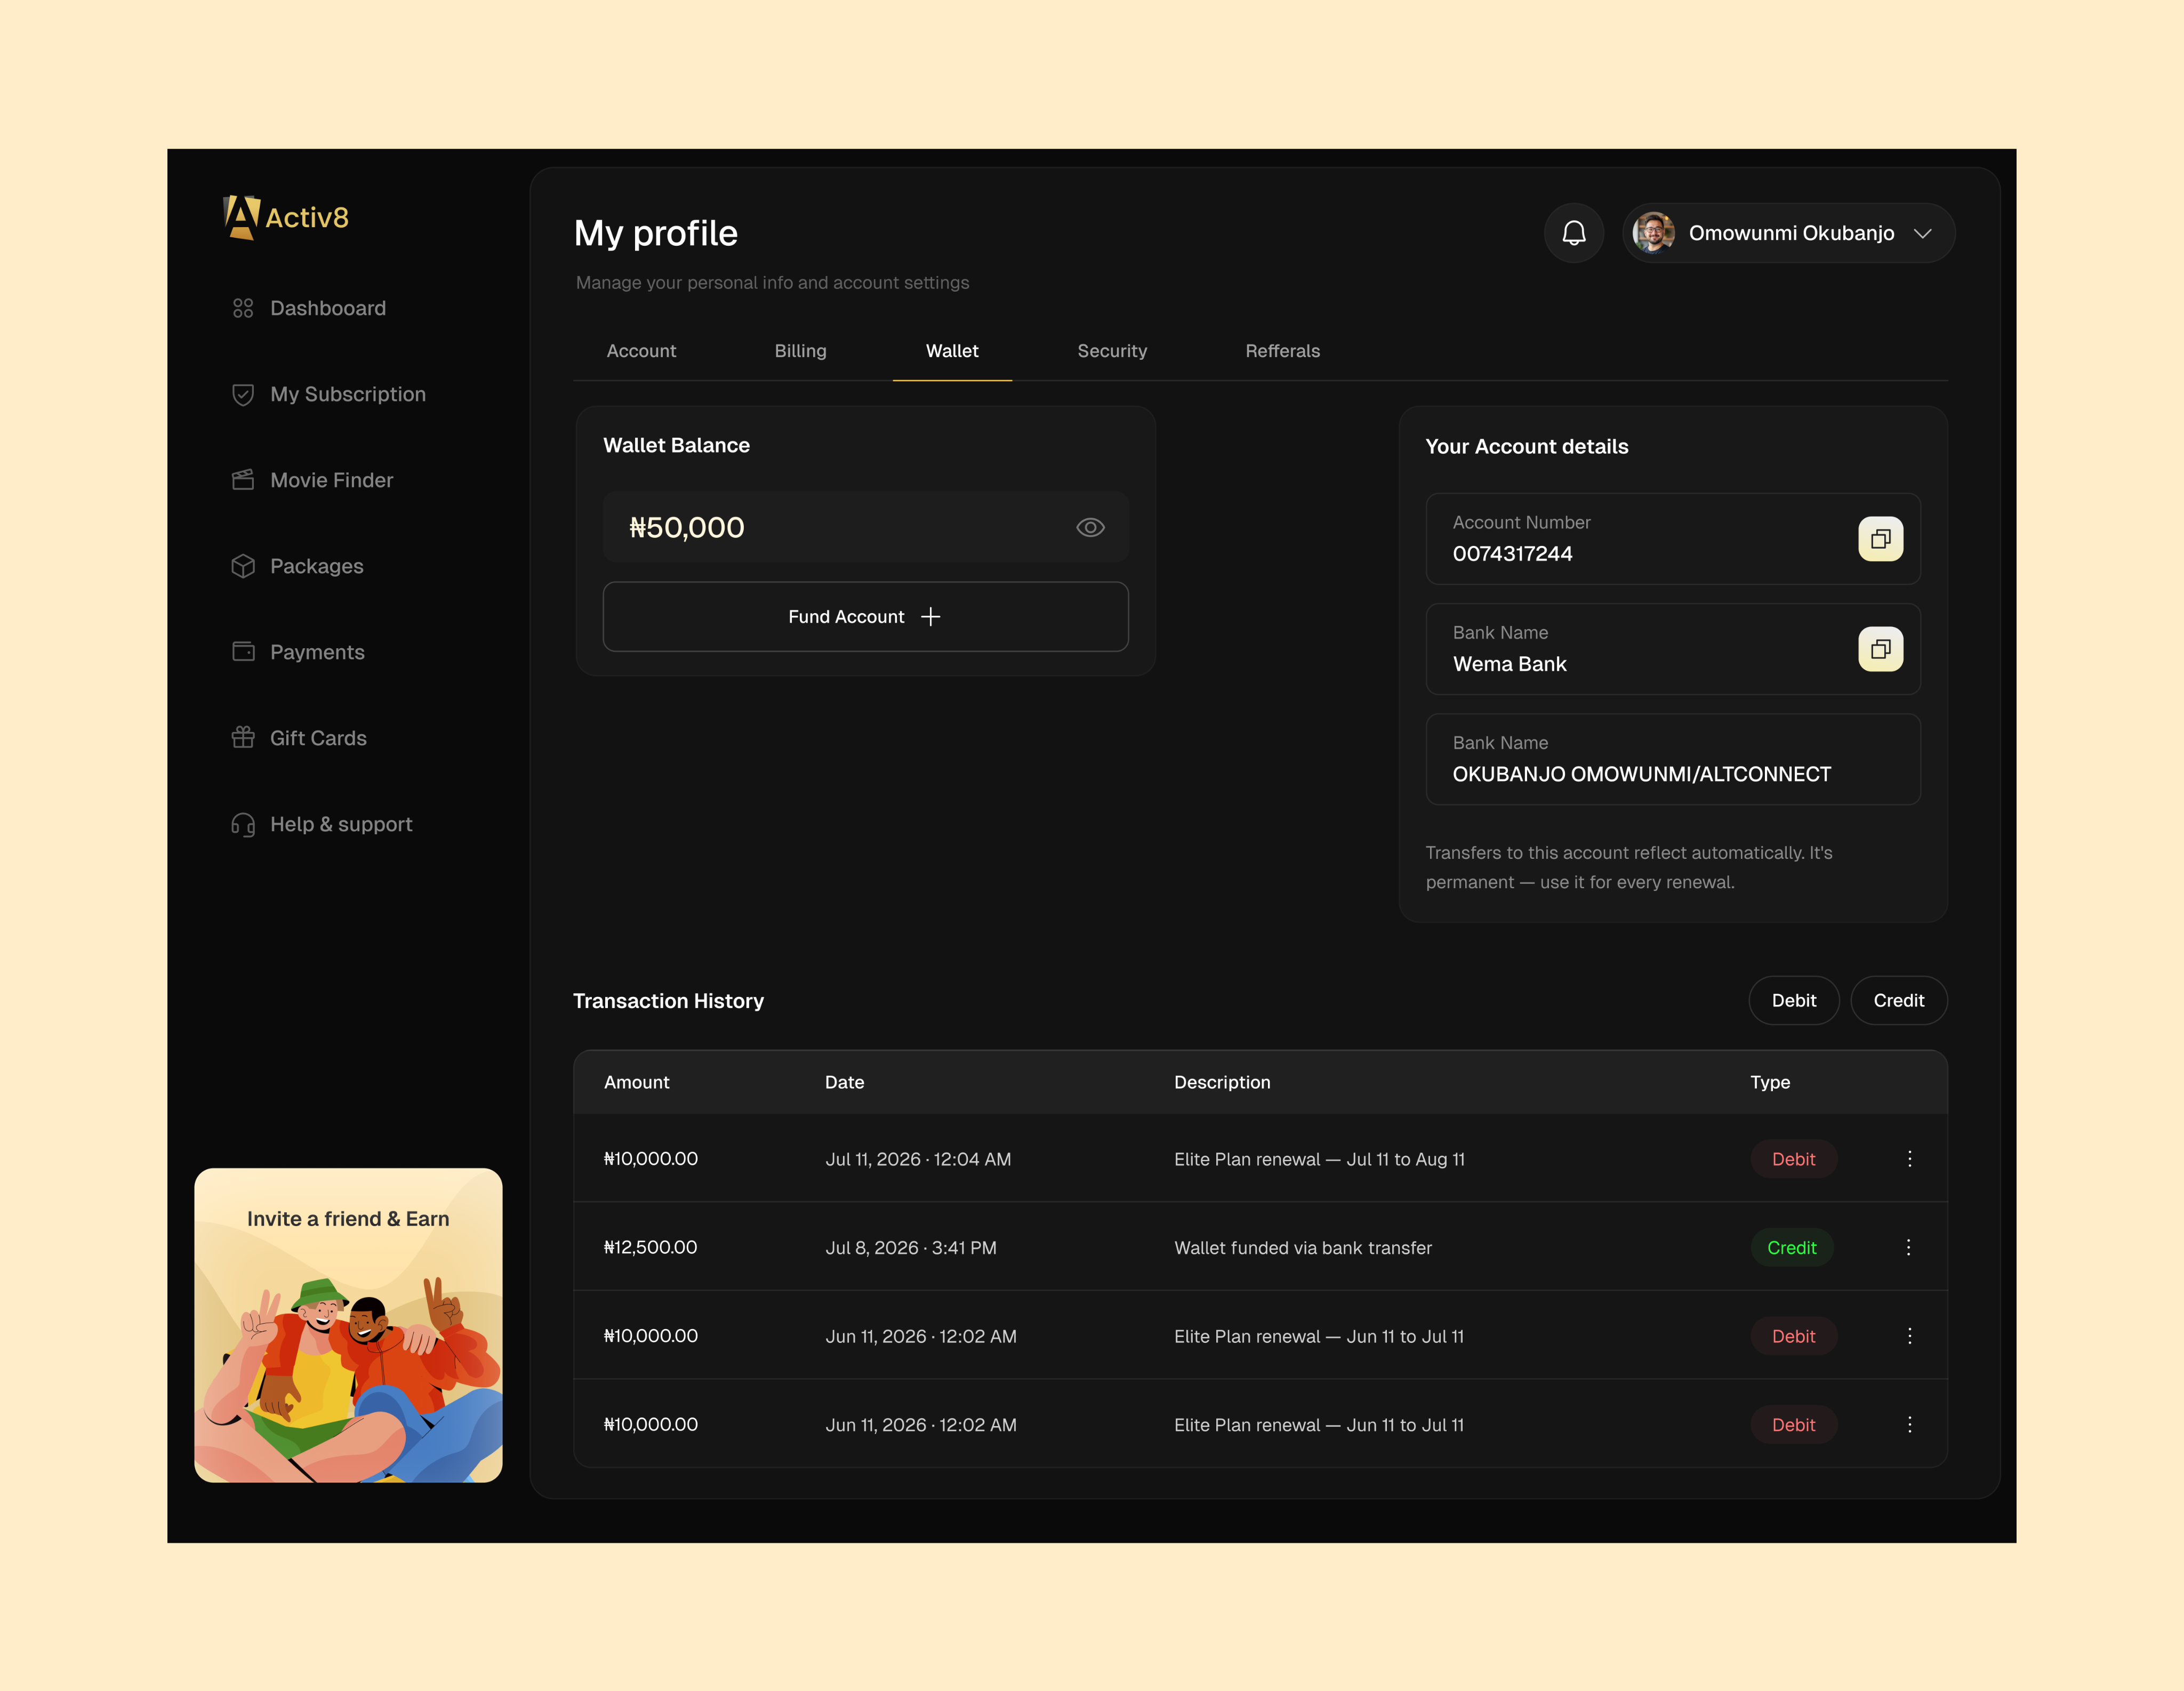Click the Omowunmi Okubanjo name
The image size is (2184, 1691).
coord(1791,233)
